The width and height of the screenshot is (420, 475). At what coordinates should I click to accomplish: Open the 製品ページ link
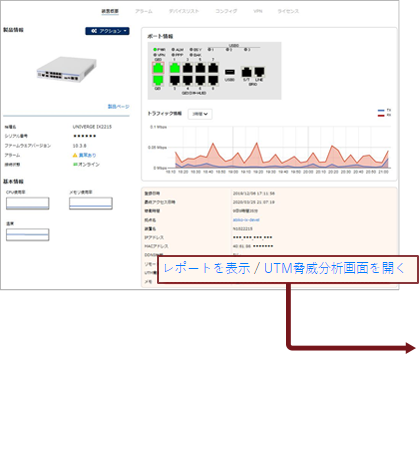click(118, 107)
